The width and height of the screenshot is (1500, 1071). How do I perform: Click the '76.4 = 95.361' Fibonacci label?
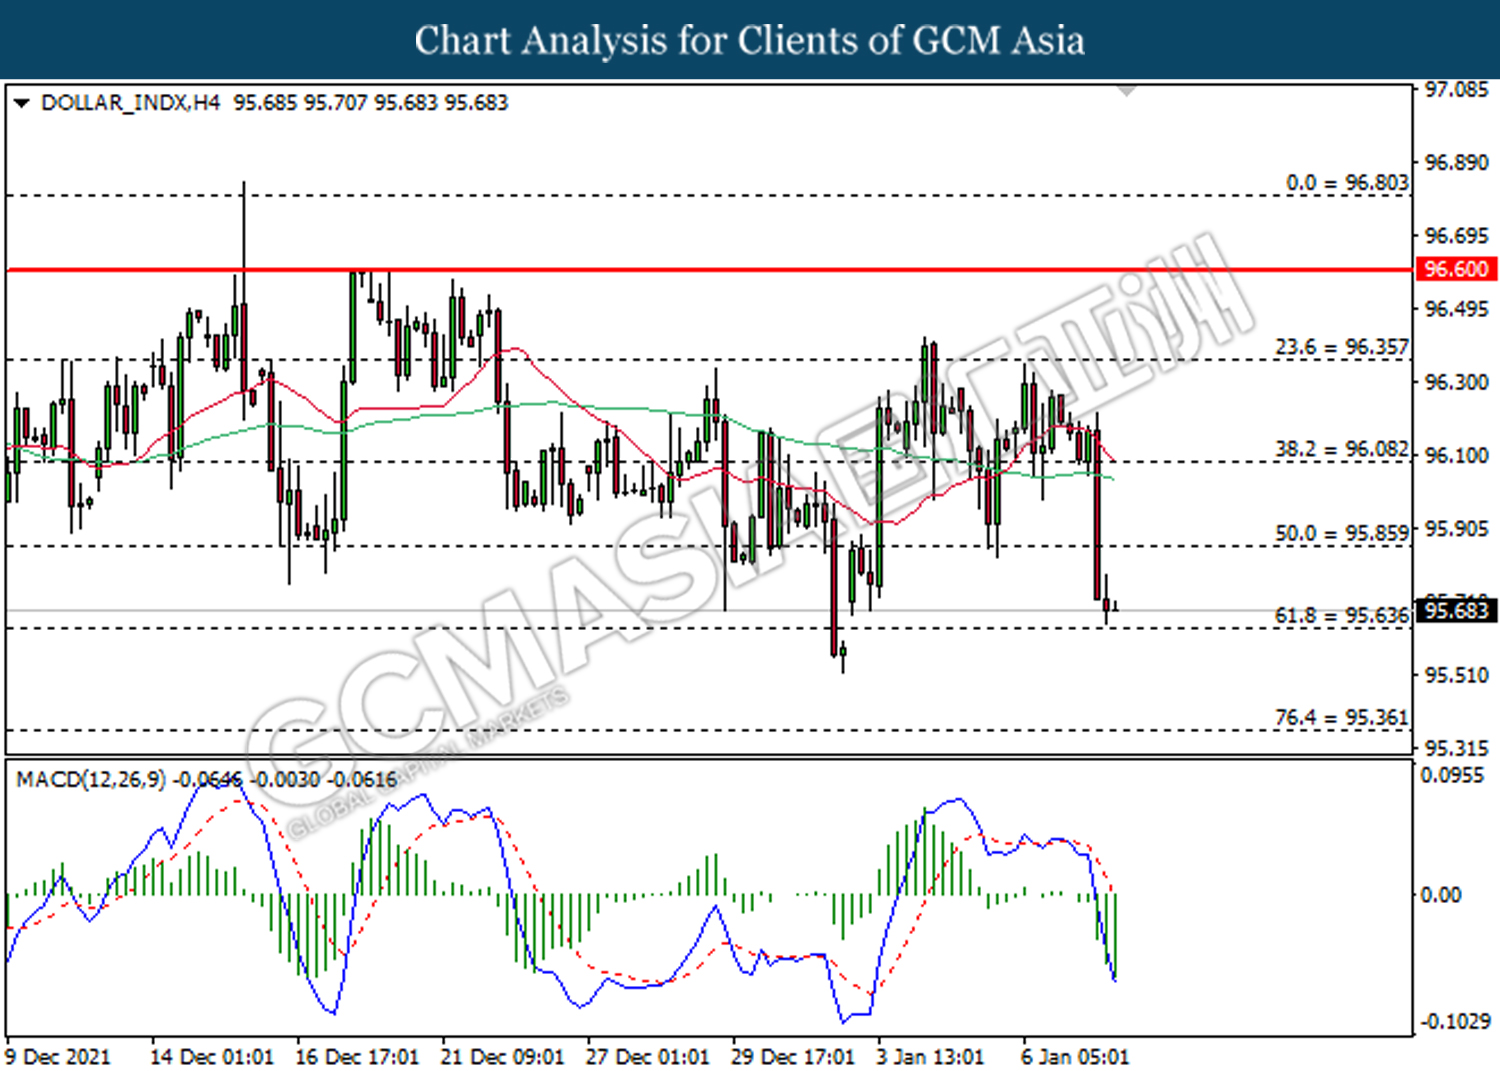coord(1342,718)
